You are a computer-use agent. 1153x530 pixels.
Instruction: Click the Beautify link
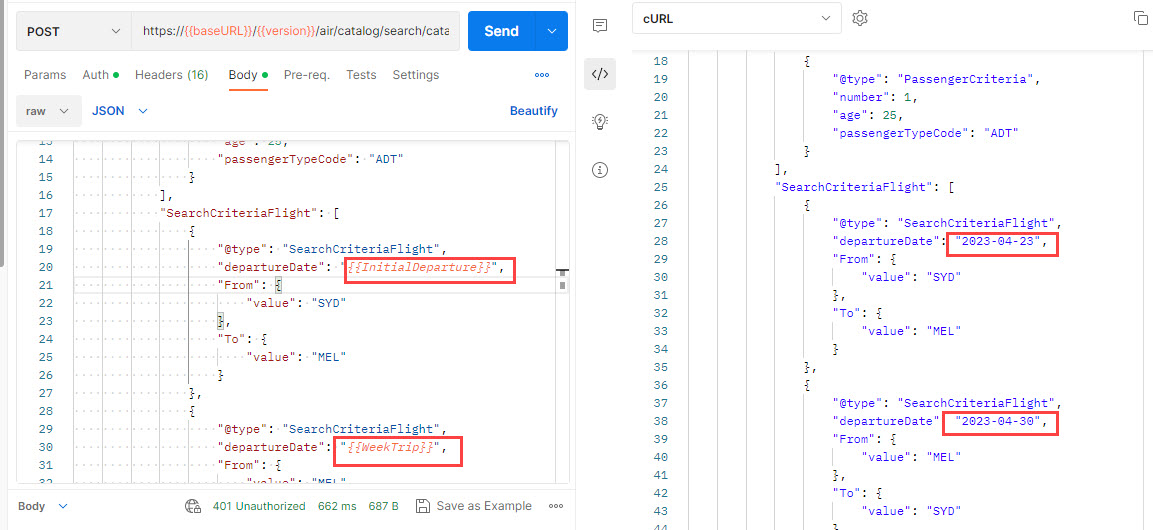[x=533, y=111]
